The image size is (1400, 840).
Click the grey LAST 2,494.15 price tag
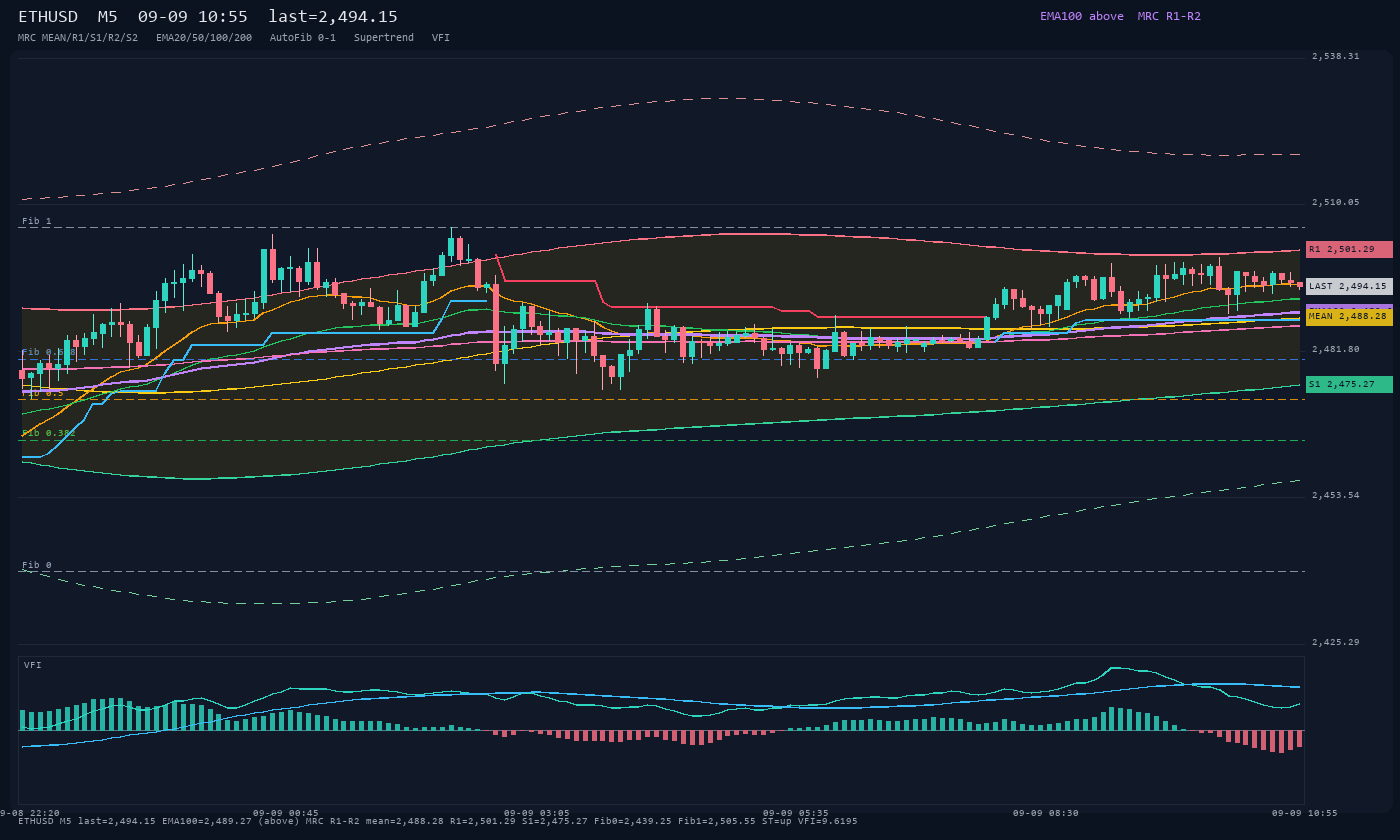tap(1349, 286)
